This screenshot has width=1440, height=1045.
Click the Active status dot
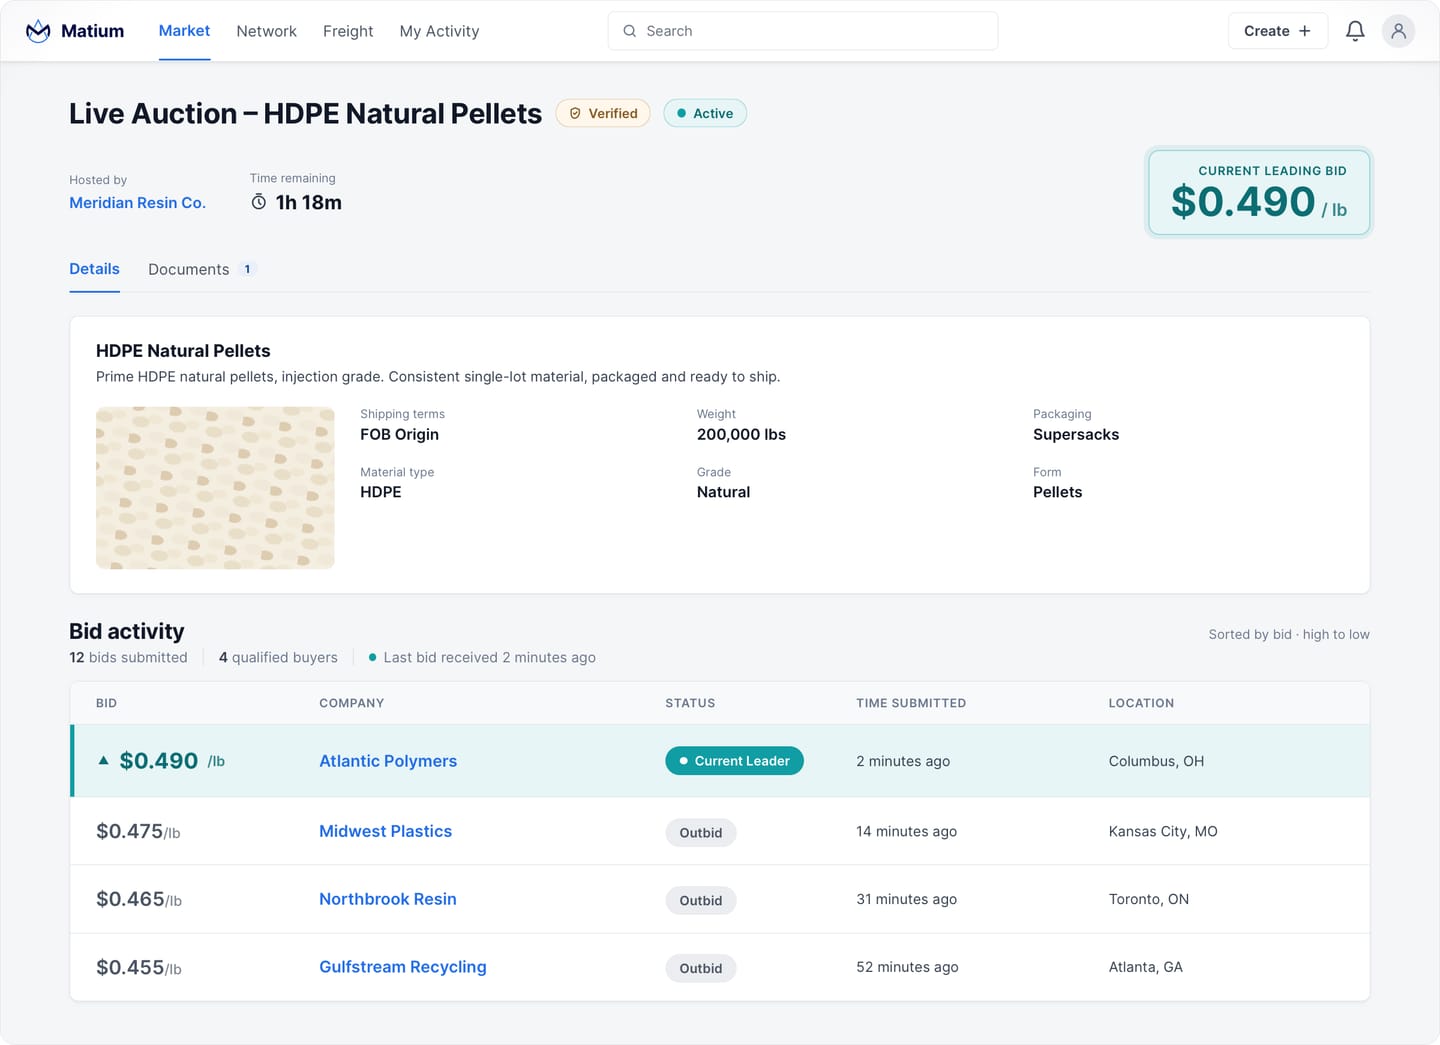pos(681,113)
